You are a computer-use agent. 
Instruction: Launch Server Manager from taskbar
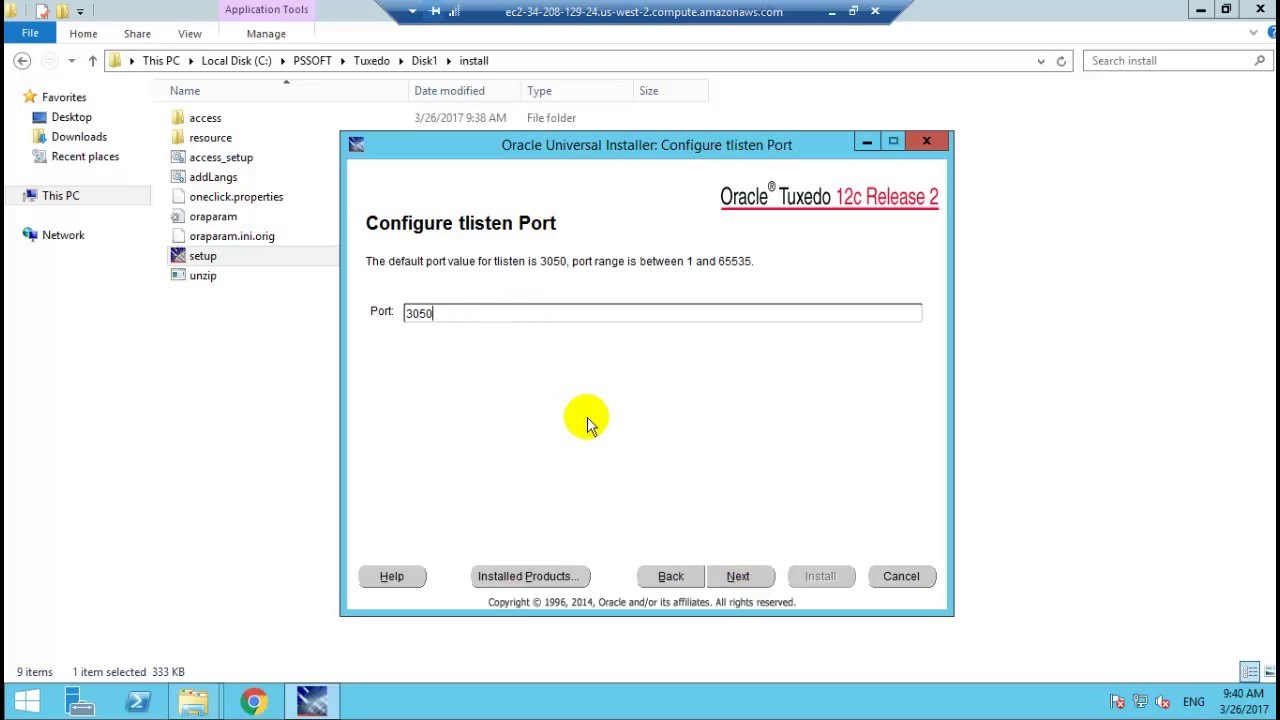tap(80, 702)
